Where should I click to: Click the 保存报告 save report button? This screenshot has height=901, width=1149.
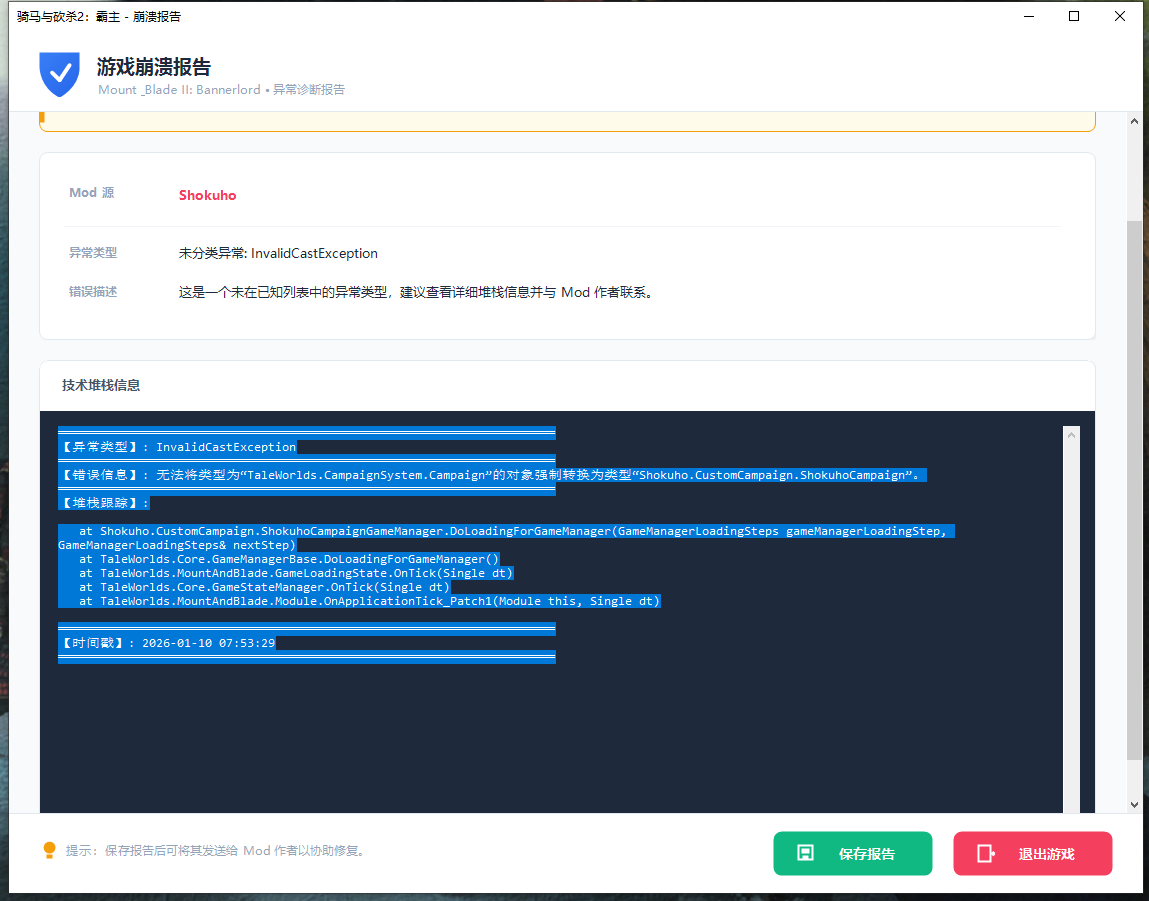coord(852,853)
